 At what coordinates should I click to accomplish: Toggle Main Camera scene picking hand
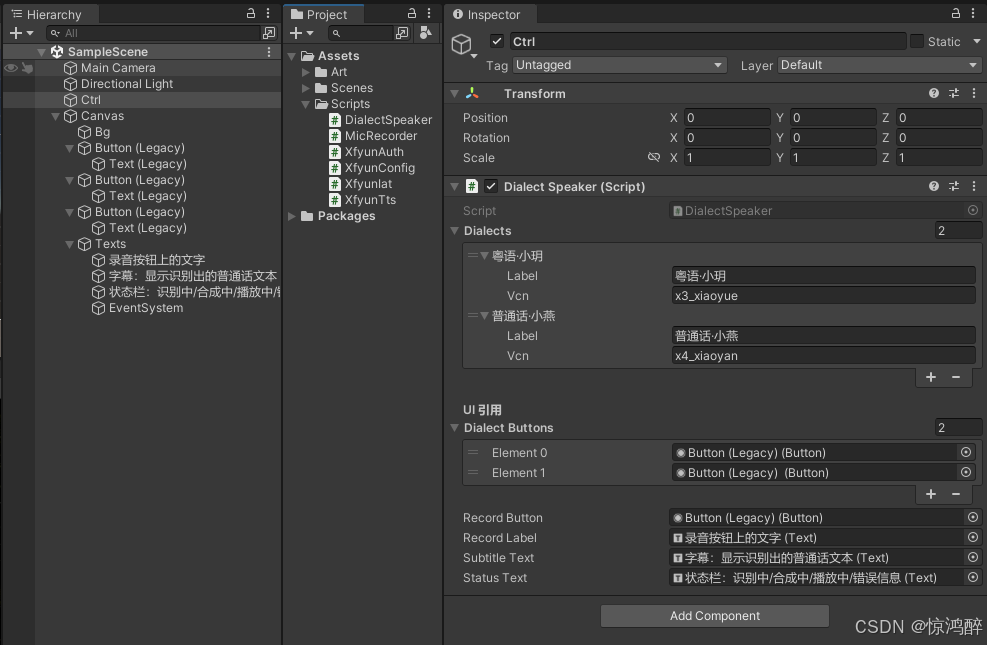pyautogui.click(x=27, y=68)
